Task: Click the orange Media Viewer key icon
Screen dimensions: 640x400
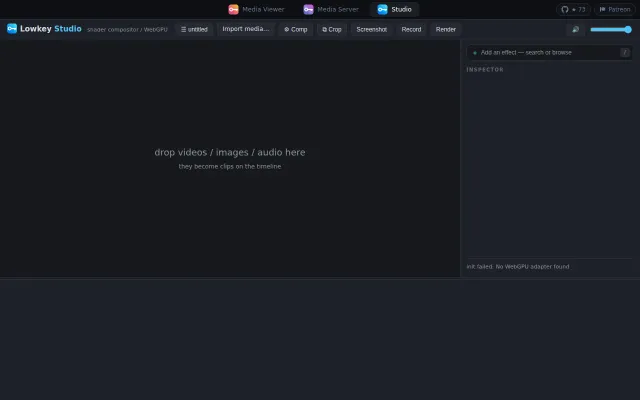Action: click(x=233, y=9)
